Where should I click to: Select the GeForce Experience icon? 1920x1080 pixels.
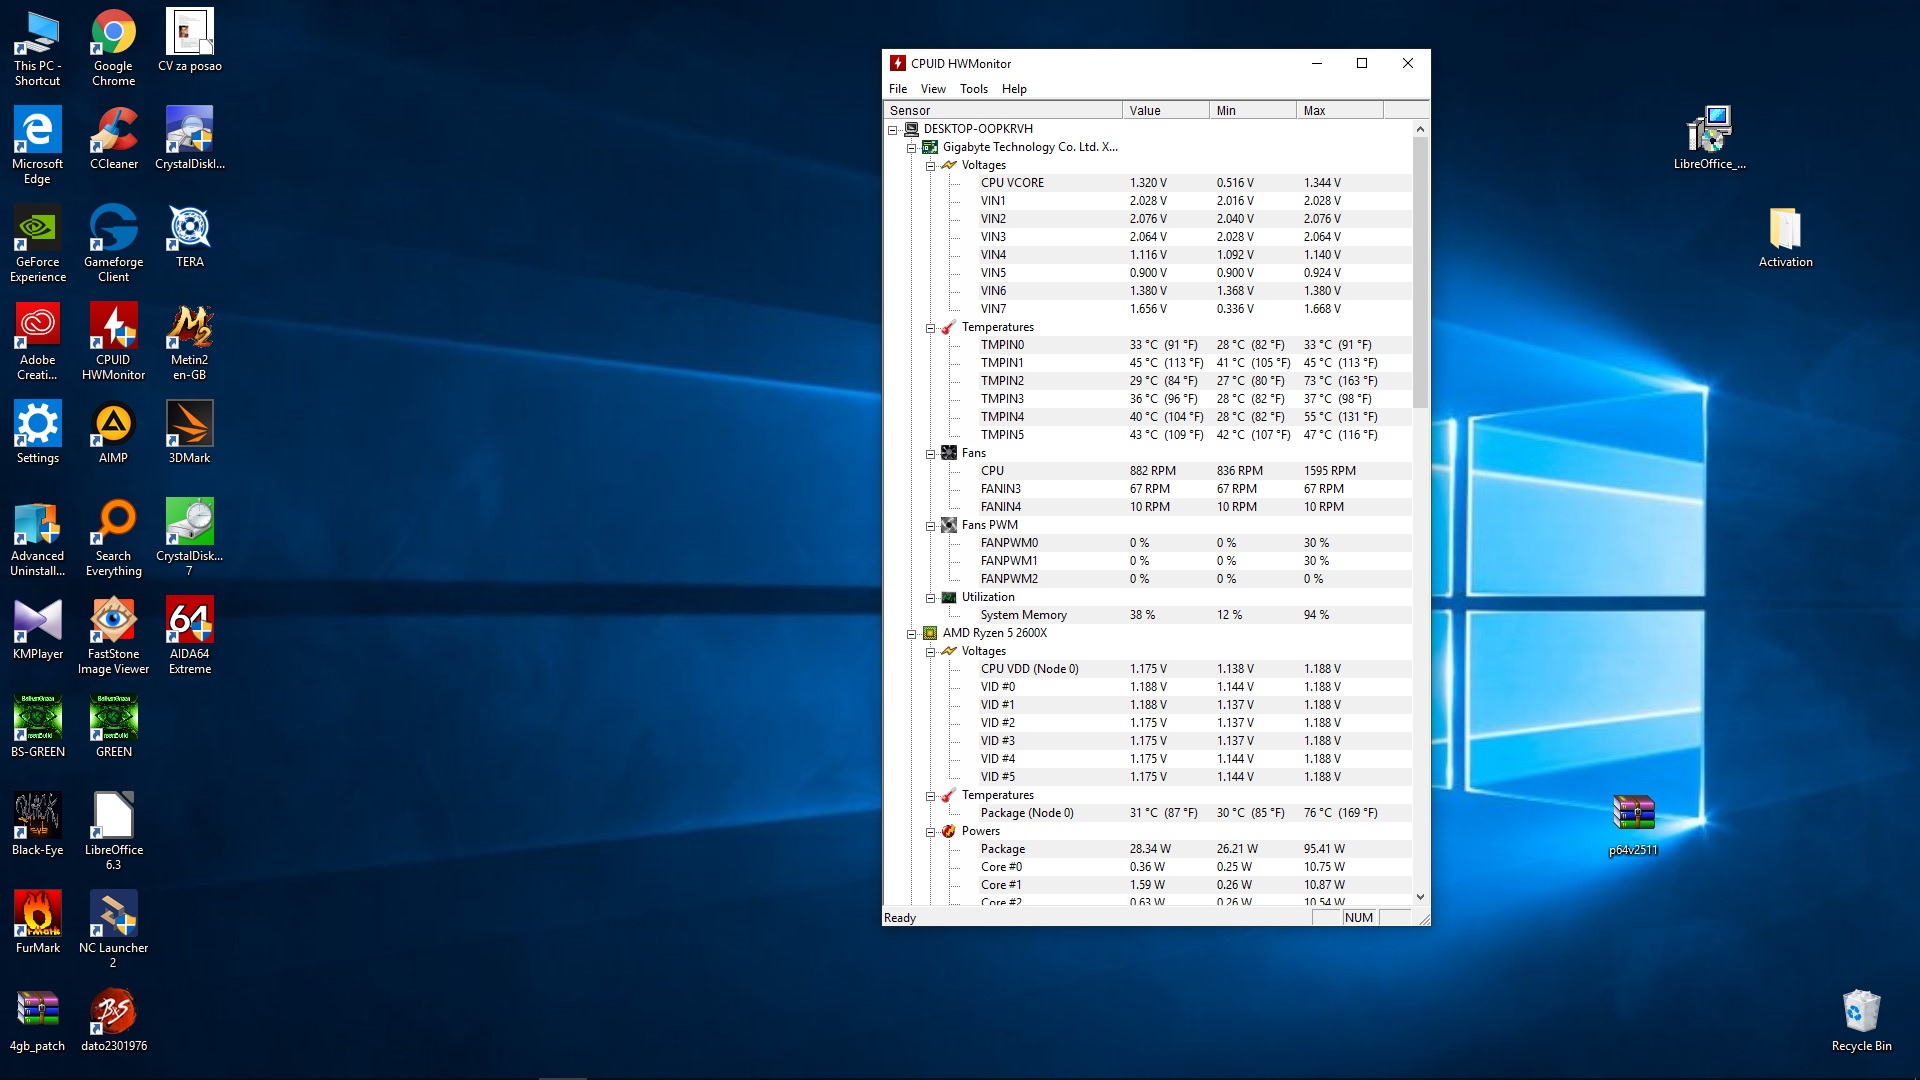coord(37,243)
